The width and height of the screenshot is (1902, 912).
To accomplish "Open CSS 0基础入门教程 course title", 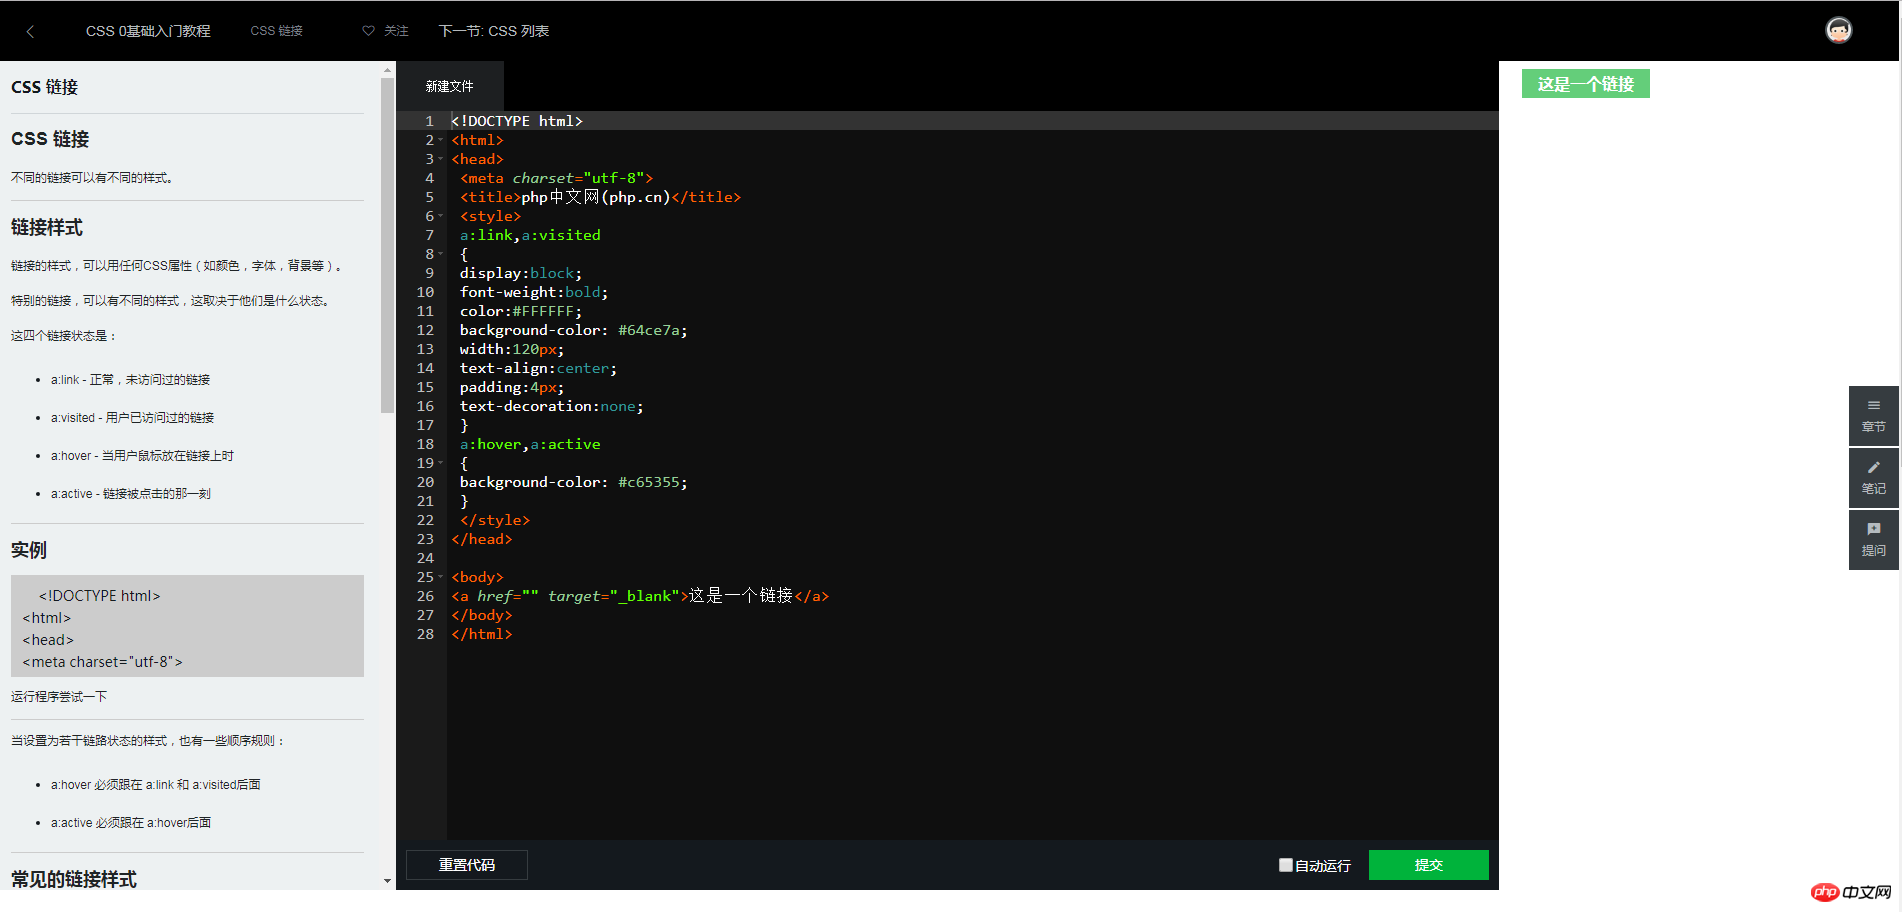I will click(148, 31).
